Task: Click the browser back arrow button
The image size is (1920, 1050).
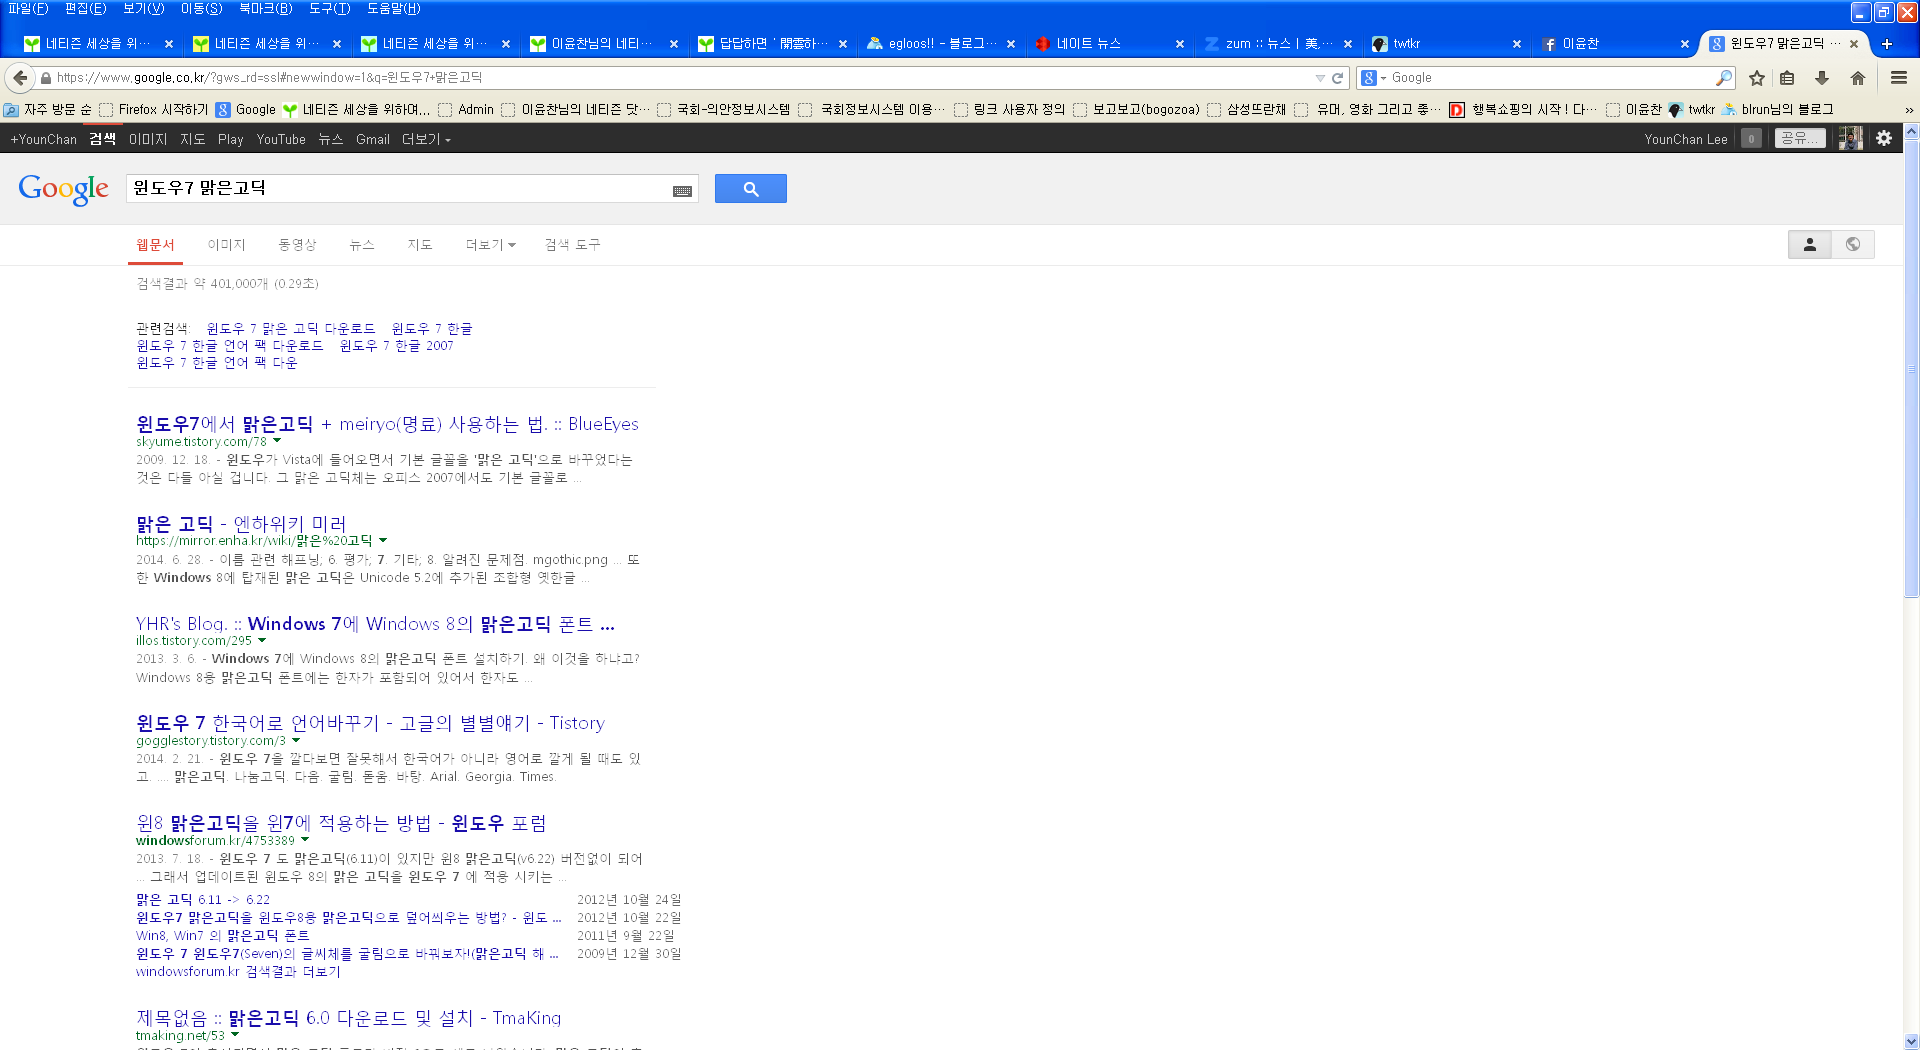Action: coord(20,78)
